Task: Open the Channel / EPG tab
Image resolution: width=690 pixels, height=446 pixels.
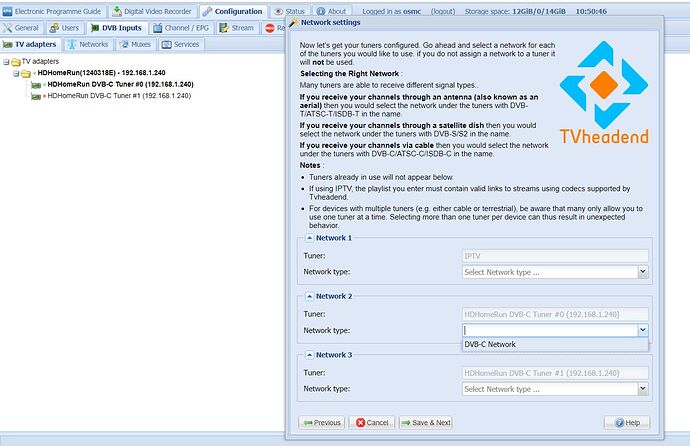Action: point(181,28)
